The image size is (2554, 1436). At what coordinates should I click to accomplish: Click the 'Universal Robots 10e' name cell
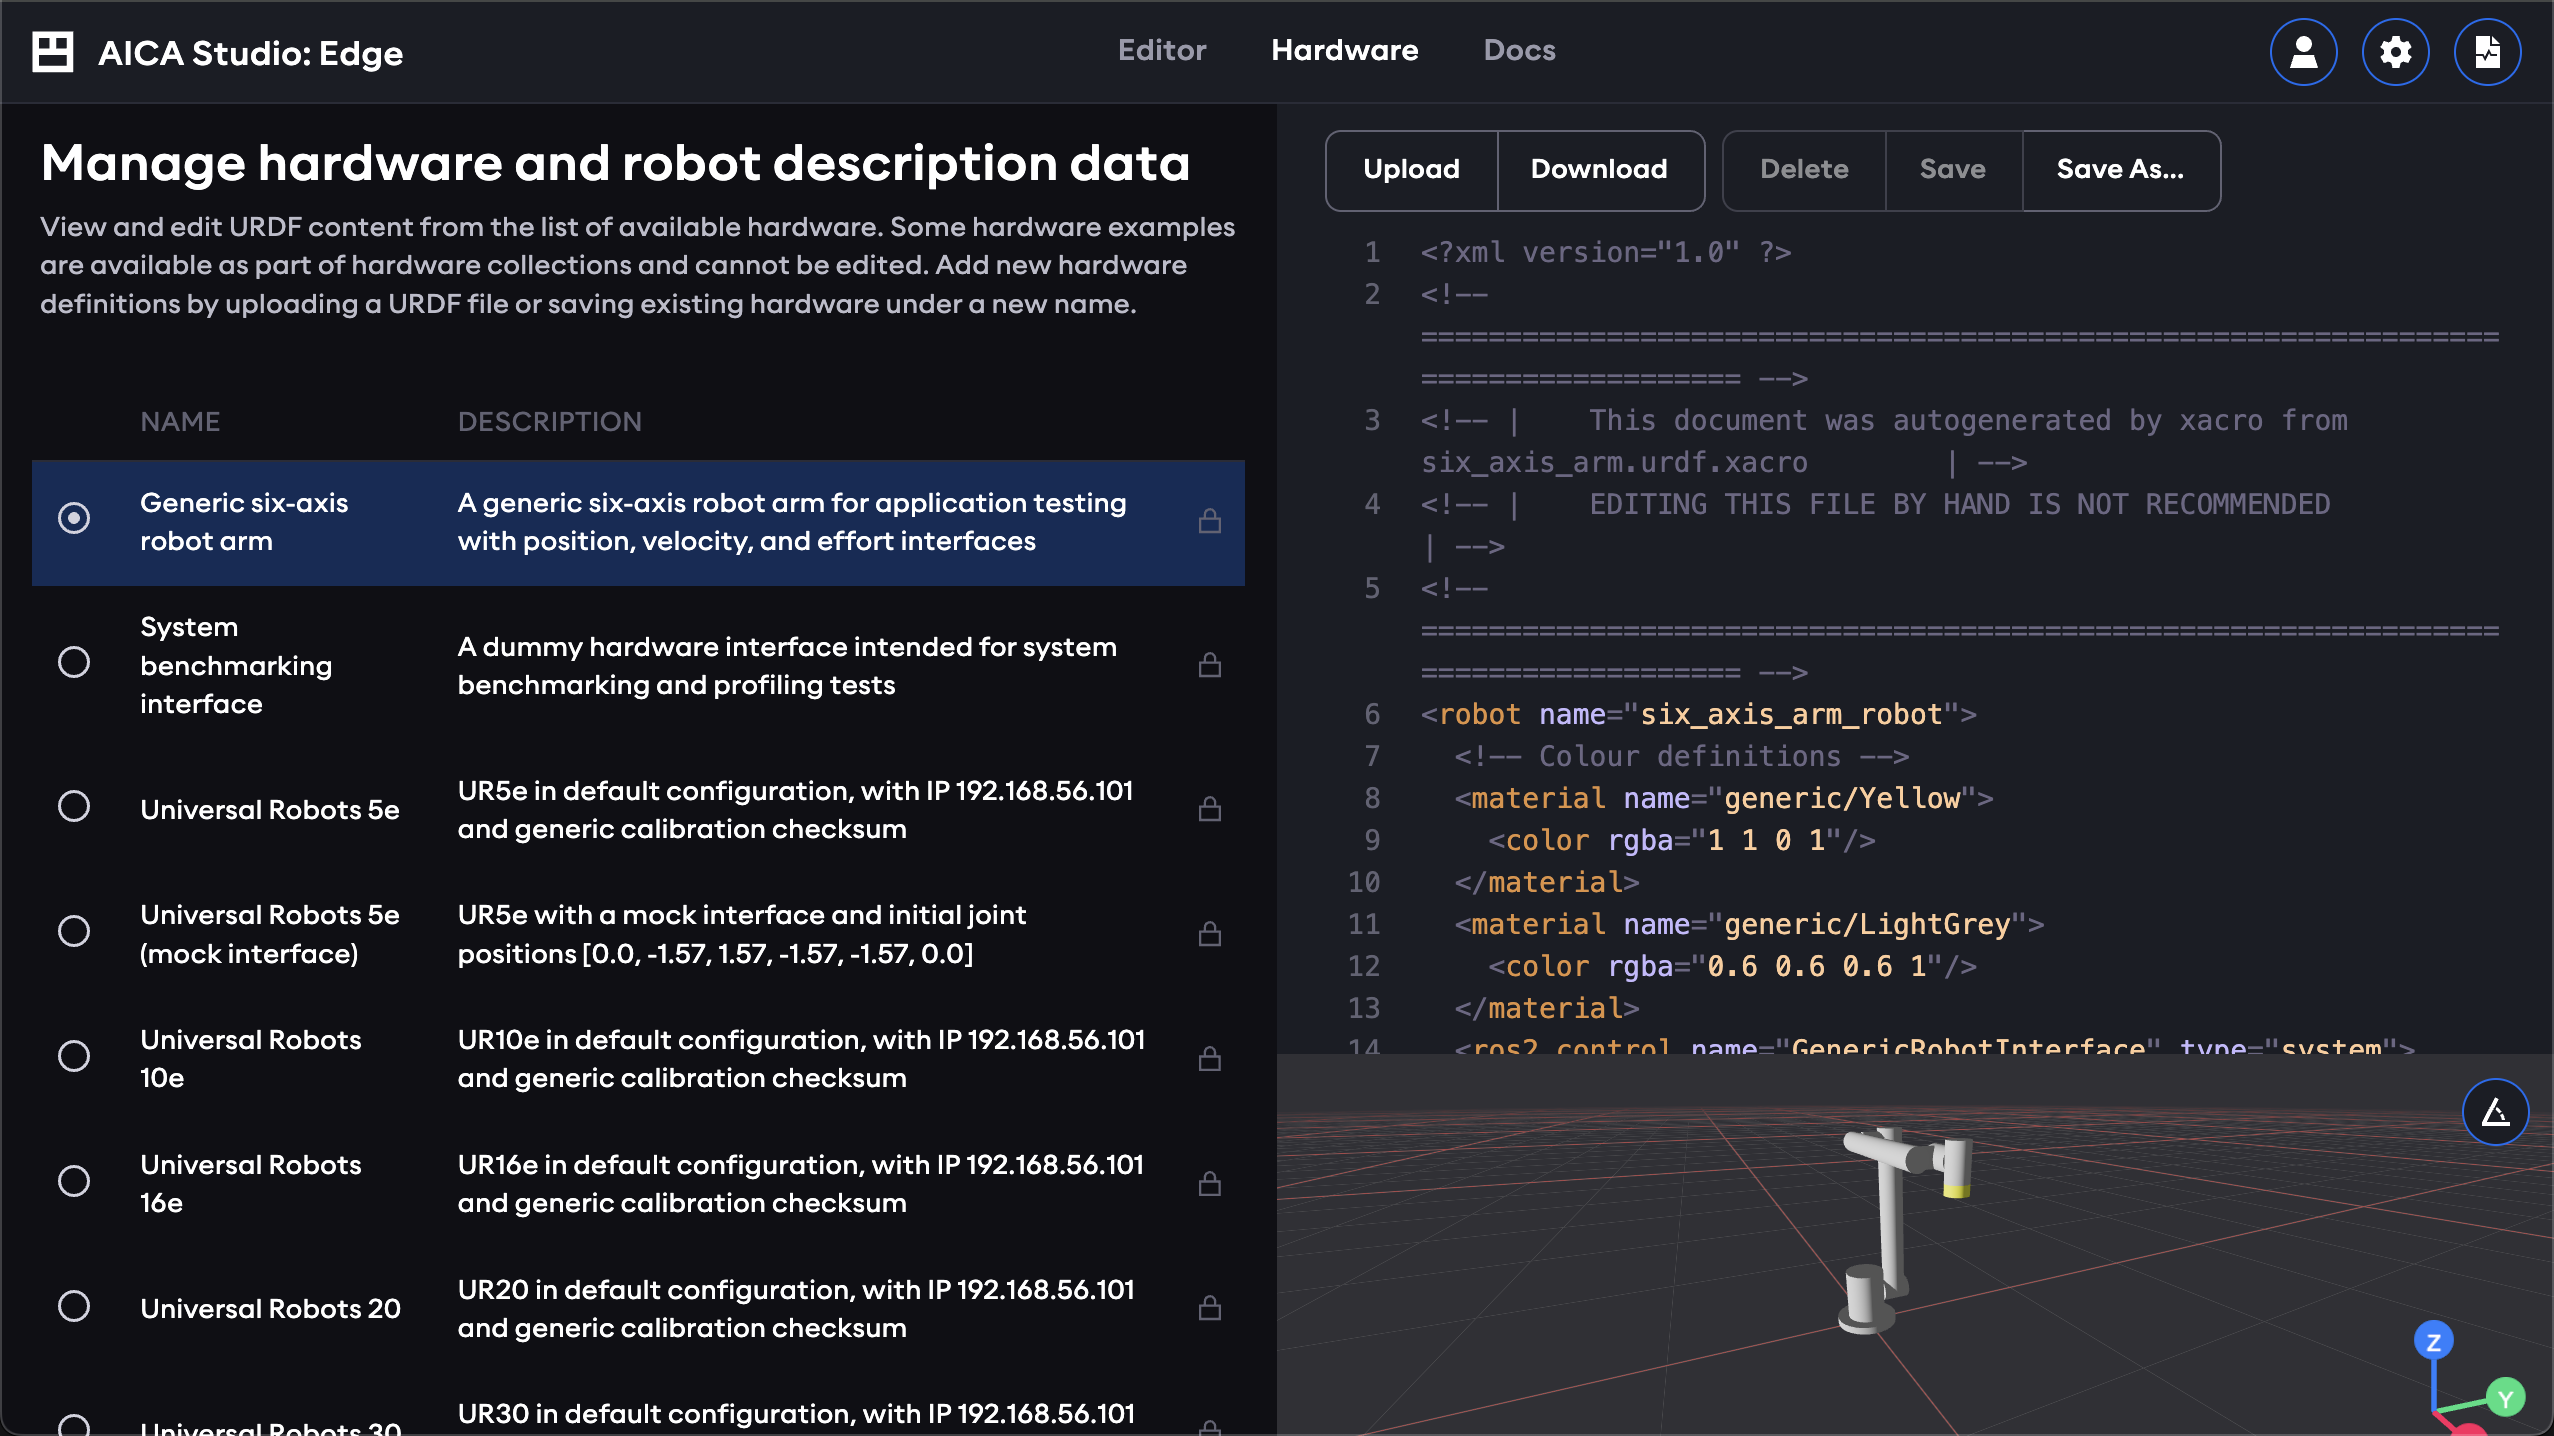tap(250, 1058)
